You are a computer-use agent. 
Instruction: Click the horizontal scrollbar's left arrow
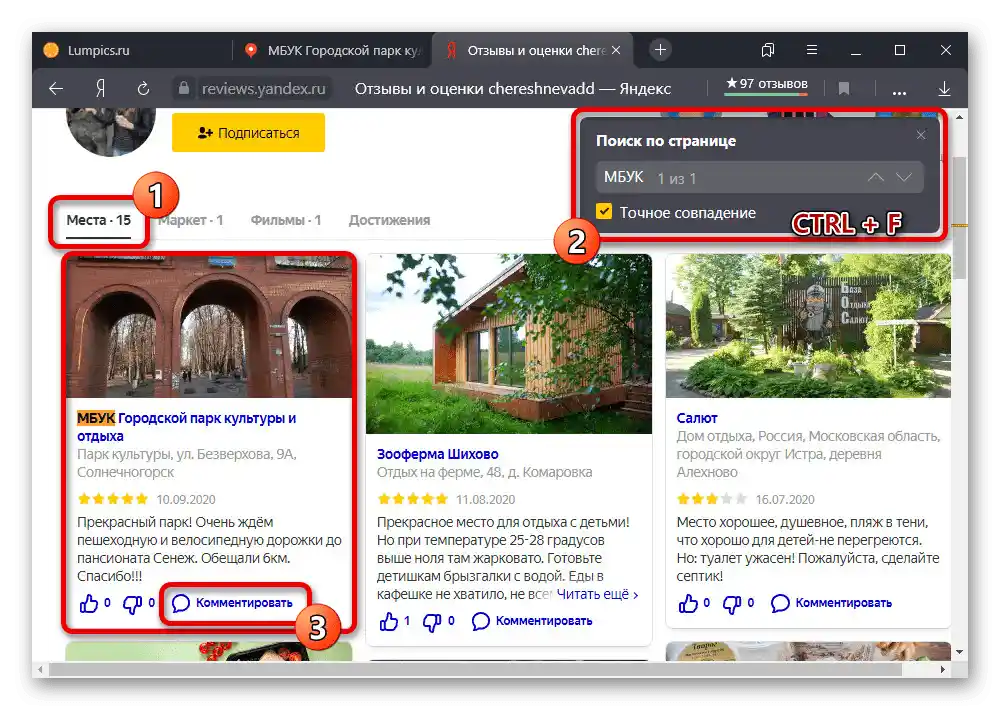click(41, 670)
